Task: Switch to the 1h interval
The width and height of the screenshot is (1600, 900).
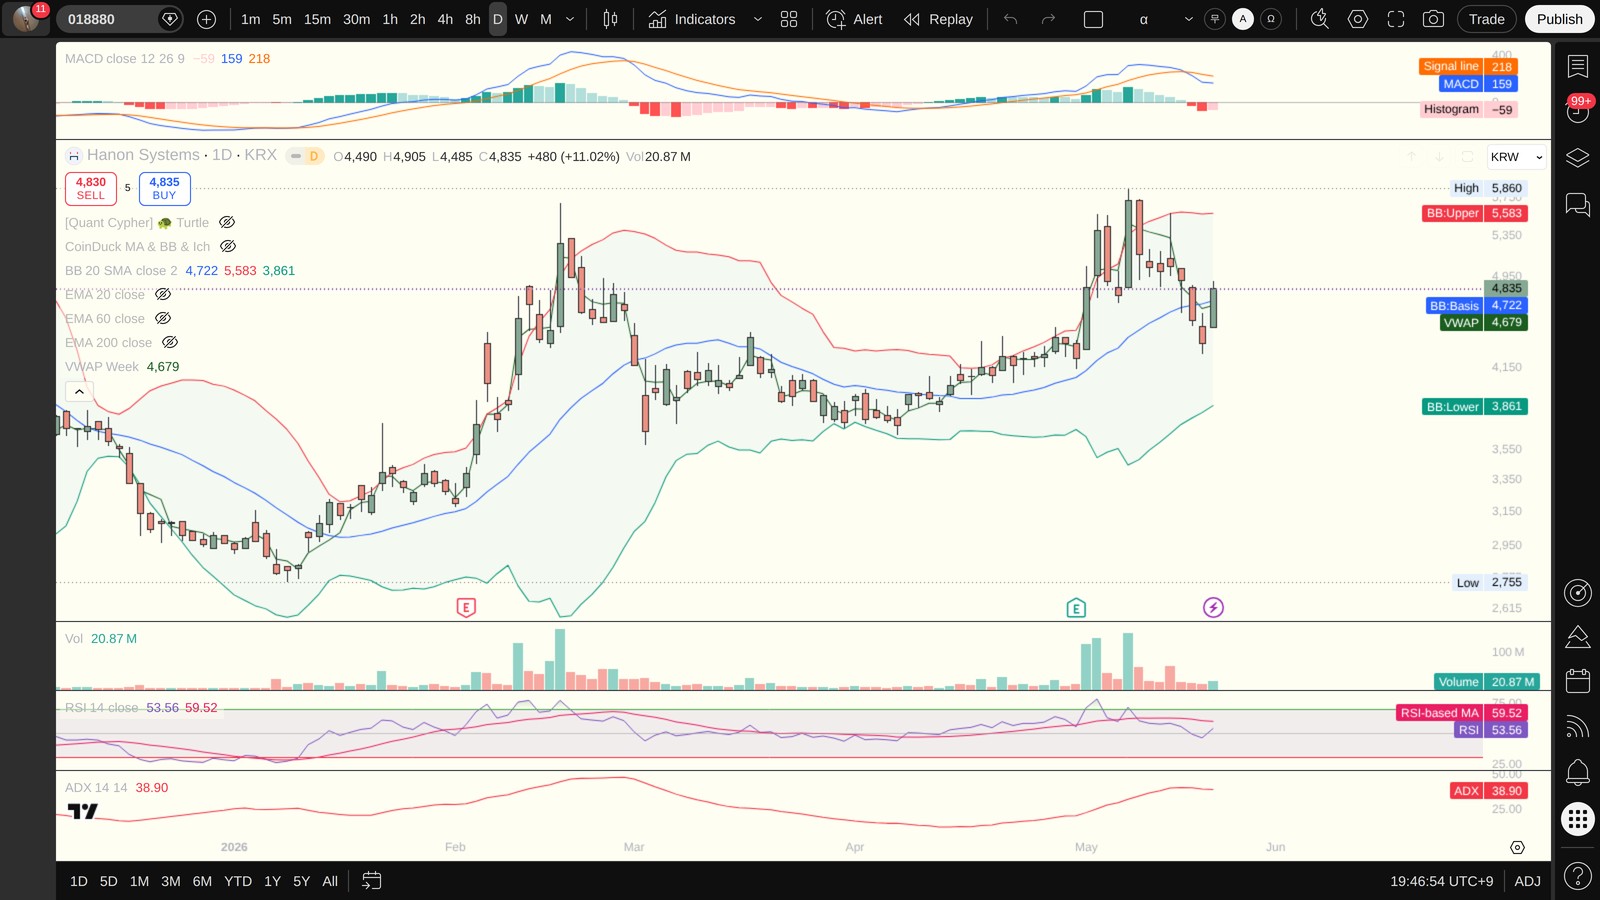Action: (390, 19)
